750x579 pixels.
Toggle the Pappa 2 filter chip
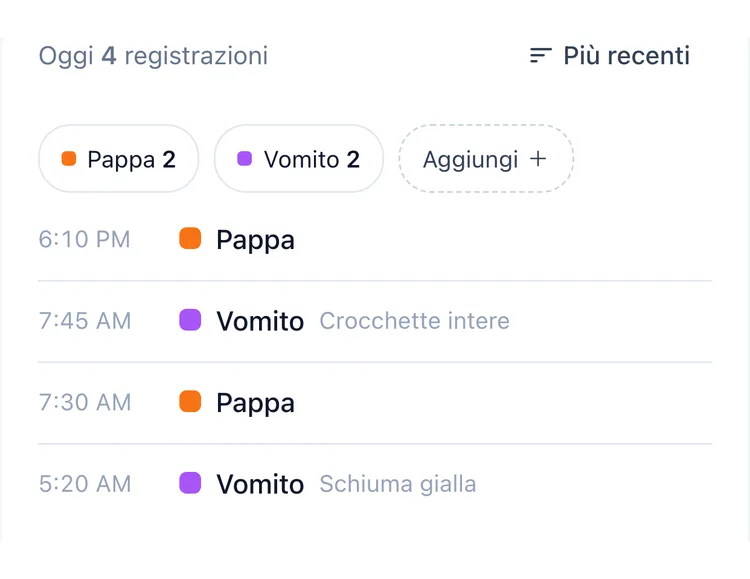tap(119, 158)
